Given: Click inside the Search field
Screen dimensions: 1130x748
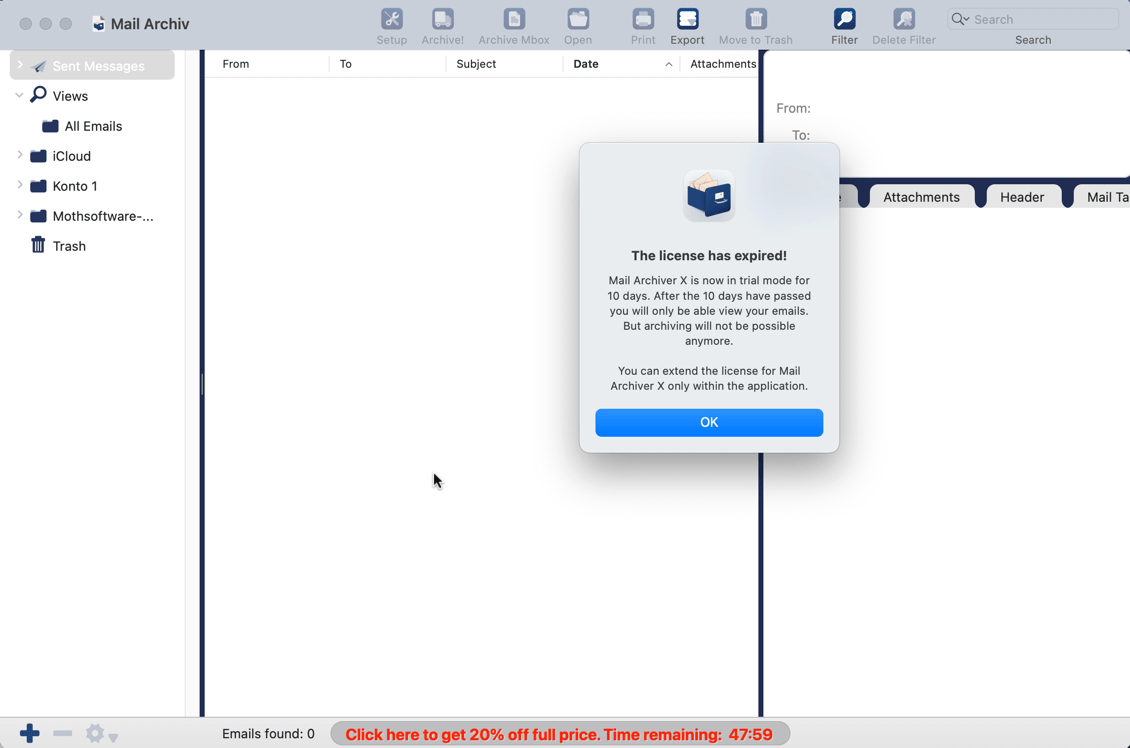Looking at the screenshot, I should [x=1040, y=19].
